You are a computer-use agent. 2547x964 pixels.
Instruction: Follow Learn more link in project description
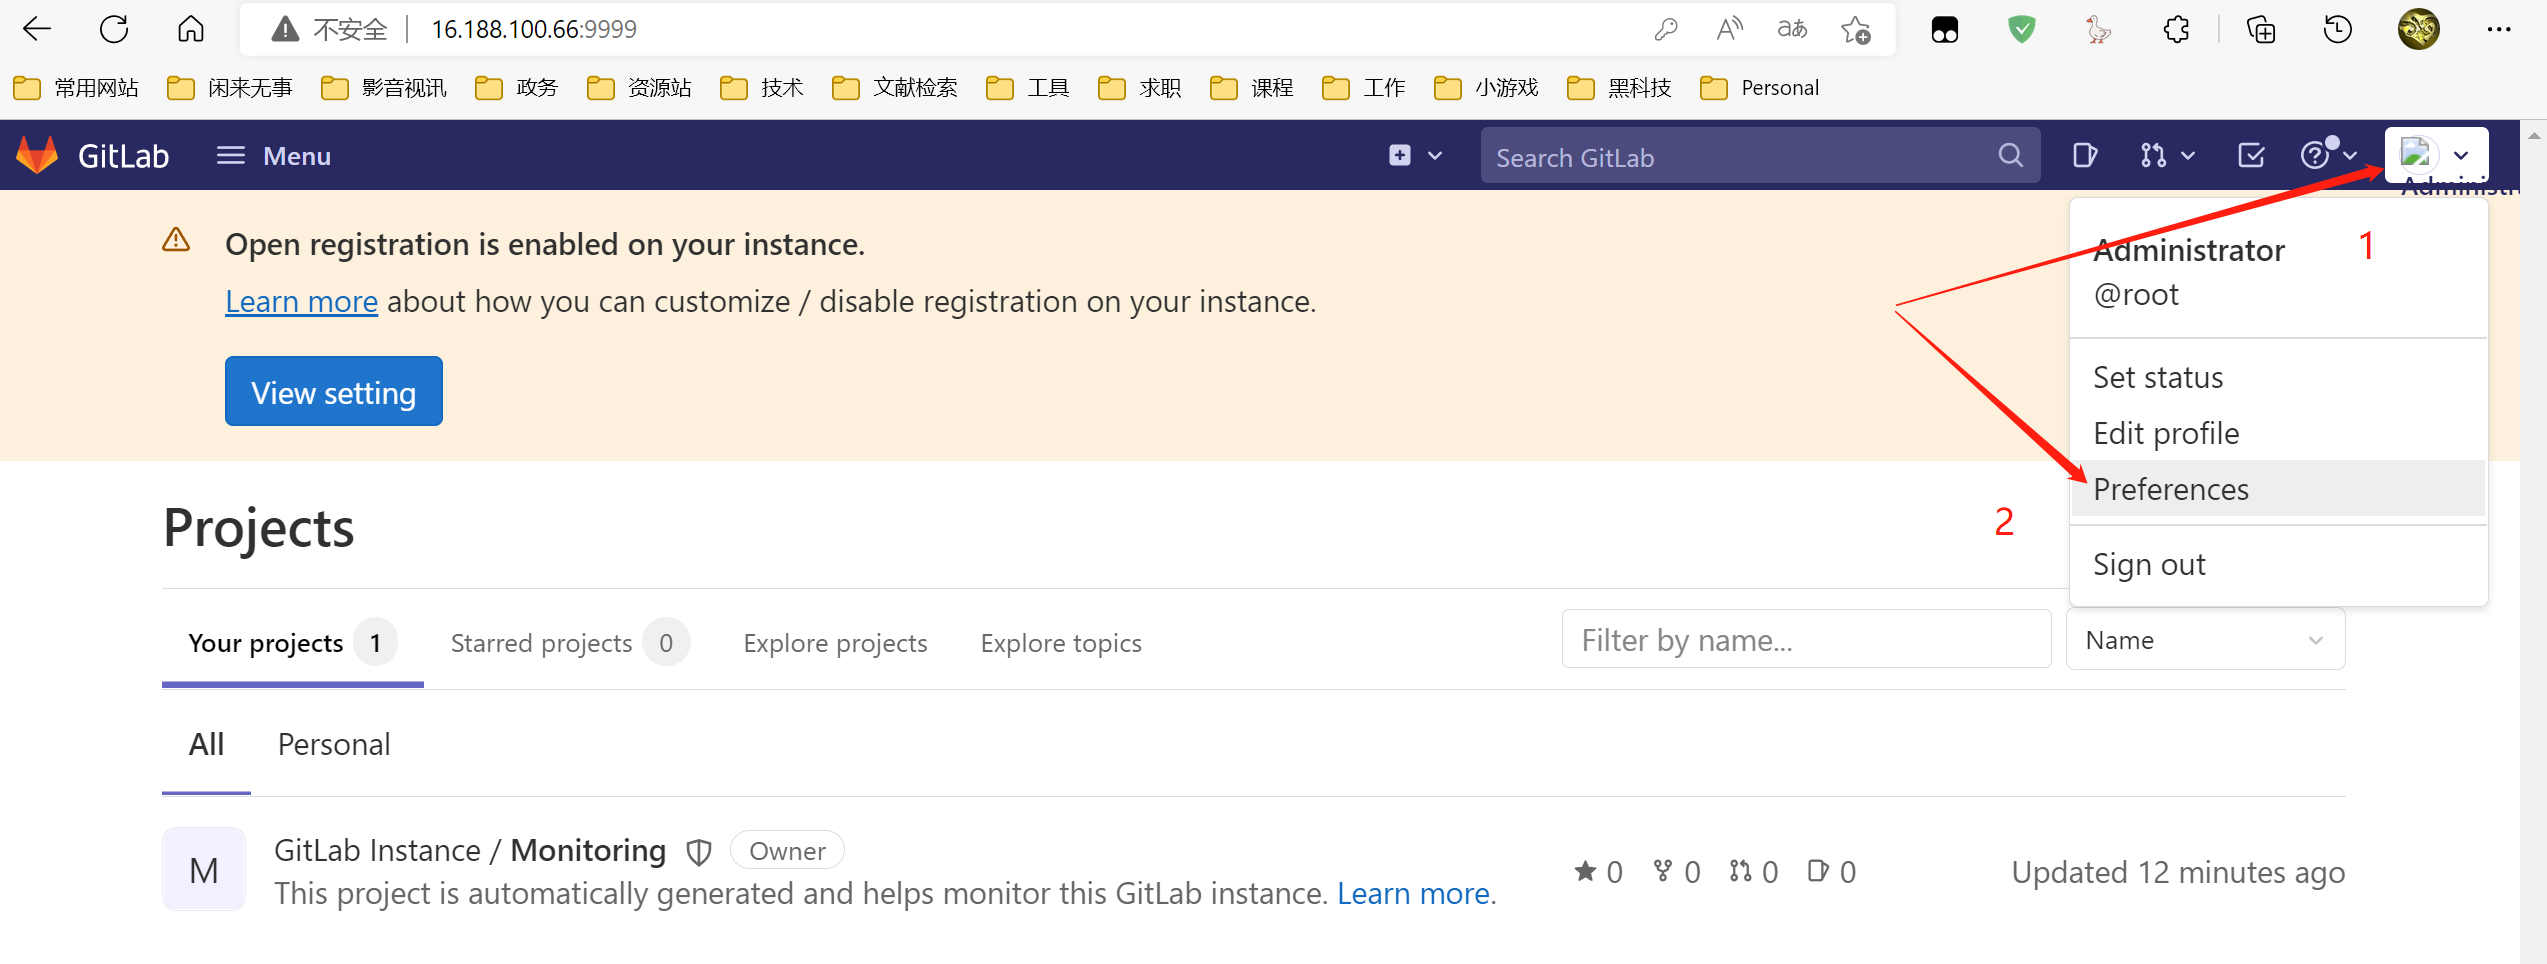[1413, 893]
